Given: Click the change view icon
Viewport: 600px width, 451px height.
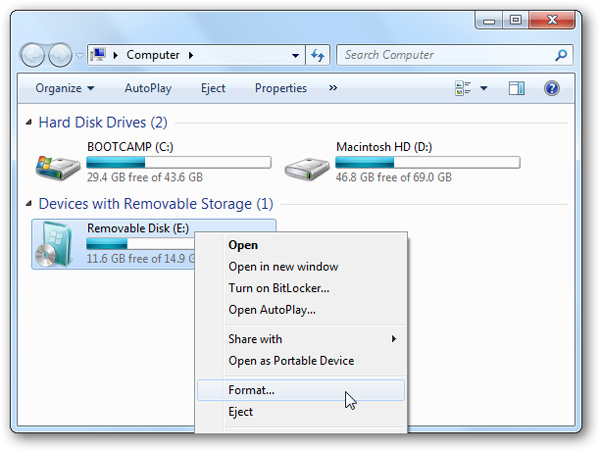Looking at the screenshot, I should [463, 88].
